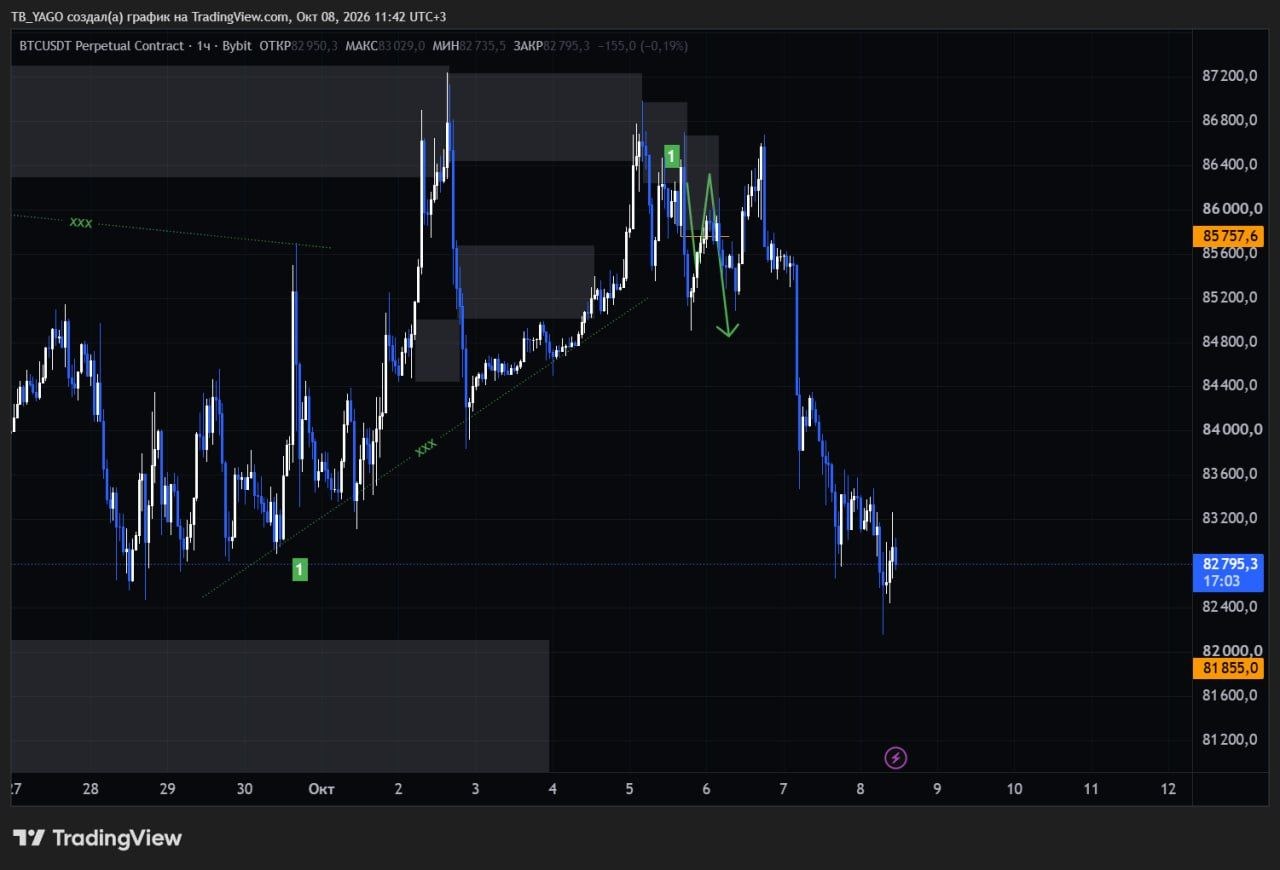Click the МИН value 82735,5
The image size is (1280, 870).
pyautogui.click(x=483, y=46)
